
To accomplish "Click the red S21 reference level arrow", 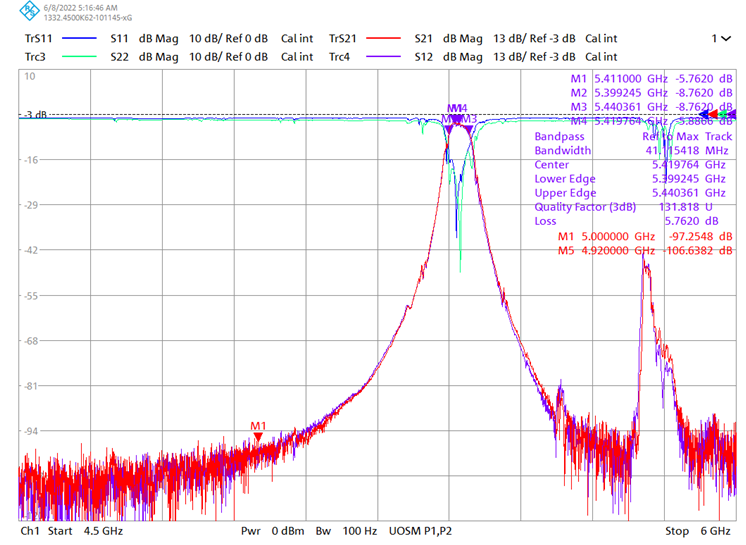I will click(x=713, y=114).
